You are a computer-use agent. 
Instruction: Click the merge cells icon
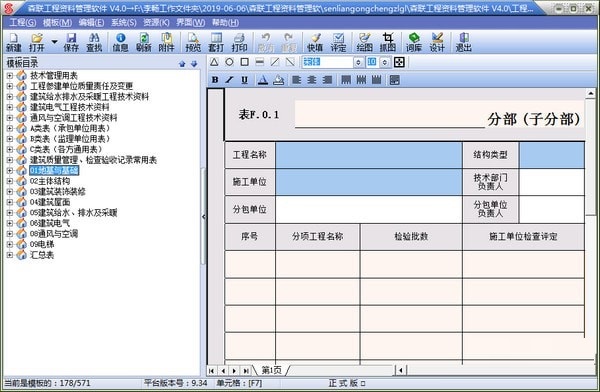395,80
